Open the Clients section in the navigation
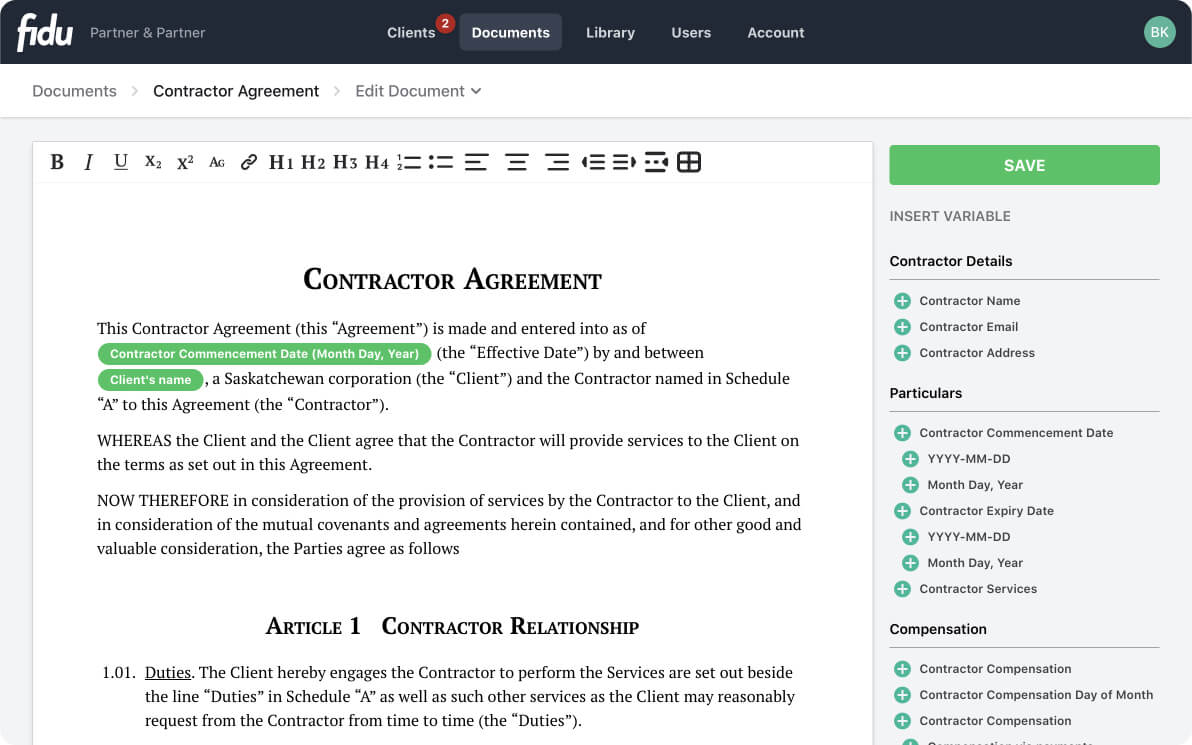1192x745 pixels. pyautogui.click(x=412, y=32)
